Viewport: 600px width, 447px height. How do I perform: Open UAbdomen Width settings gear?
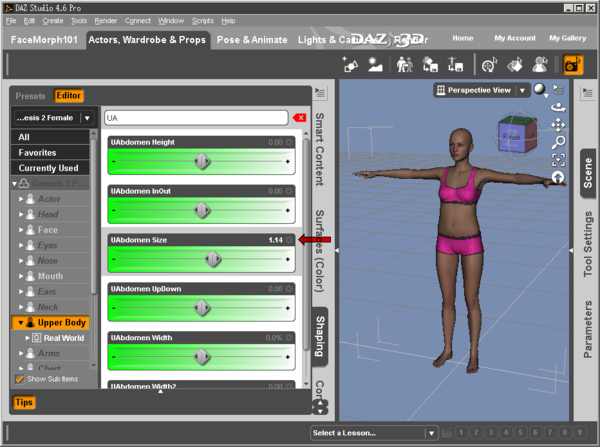pos(289,338)
